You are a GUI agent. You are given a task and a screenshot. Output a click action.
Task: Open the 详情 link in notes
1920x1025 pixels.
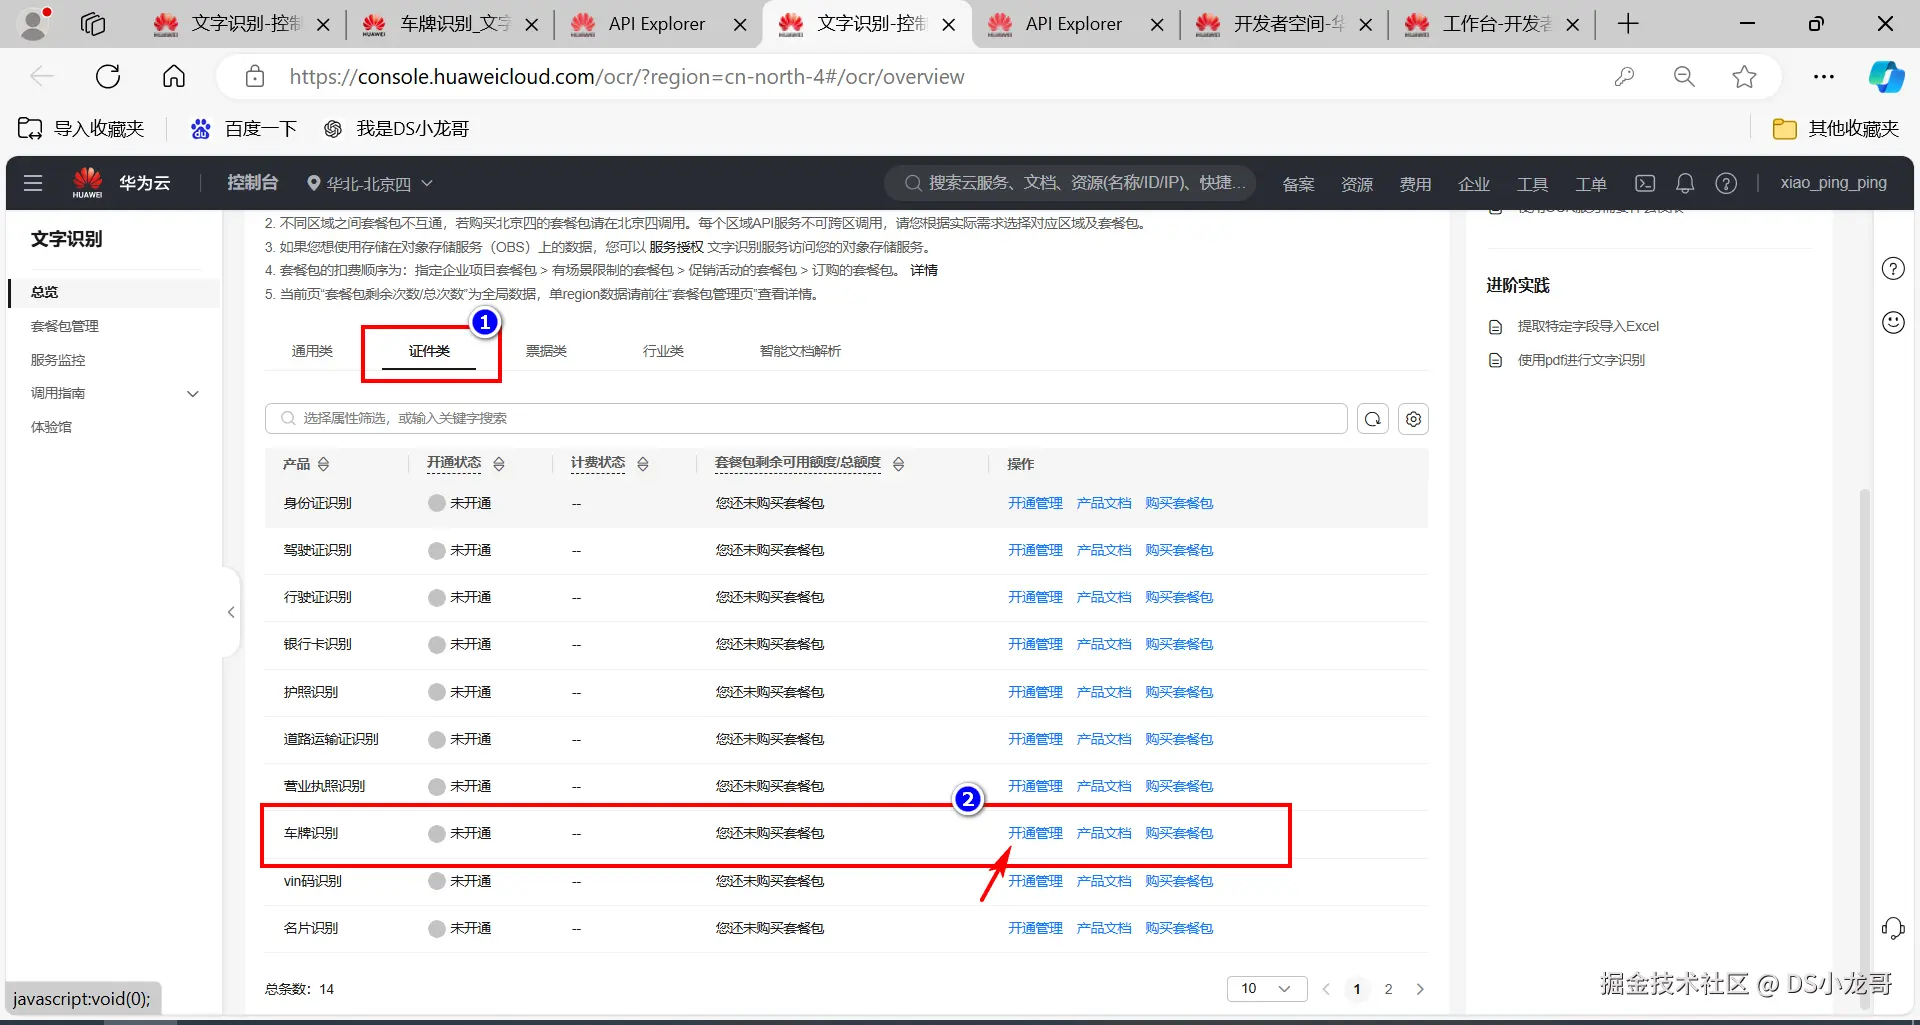tap(924, 270)
